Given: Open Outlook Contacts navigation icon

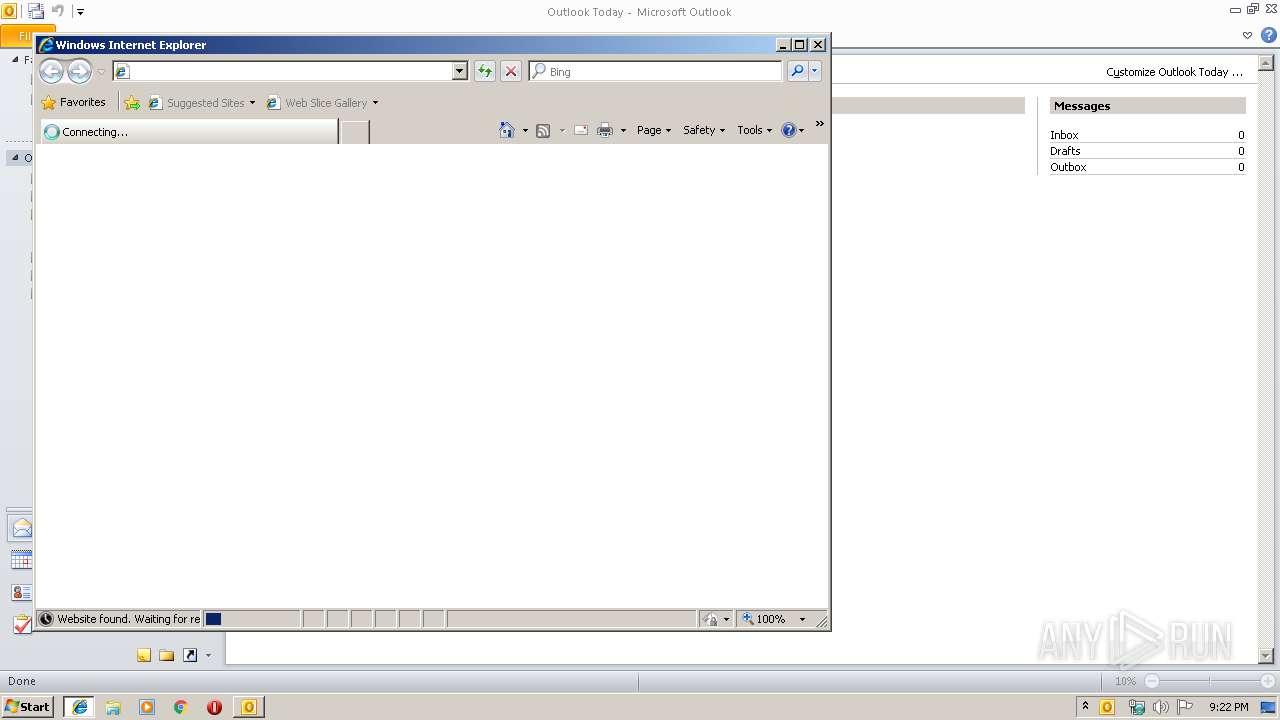Looking at the screenshot, I should [21, 592].
